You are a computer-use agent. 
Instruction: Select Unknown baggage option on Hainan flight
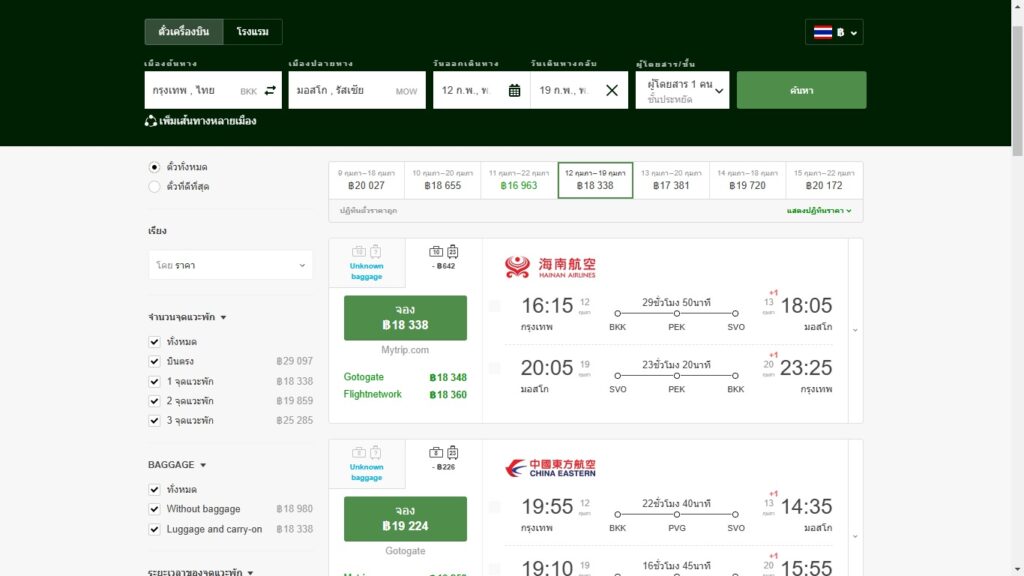(x=367, y=262)
